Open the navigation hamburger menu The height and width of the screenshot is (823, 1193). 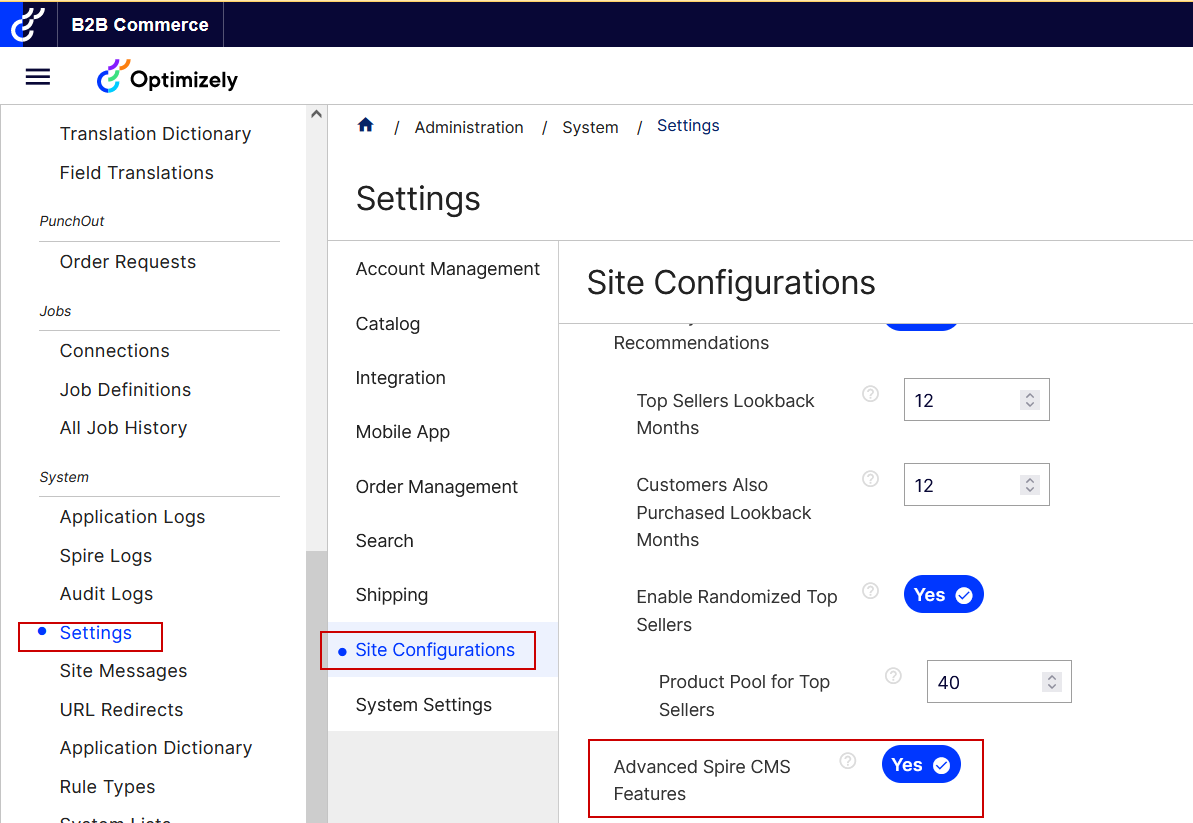(37, 75)
